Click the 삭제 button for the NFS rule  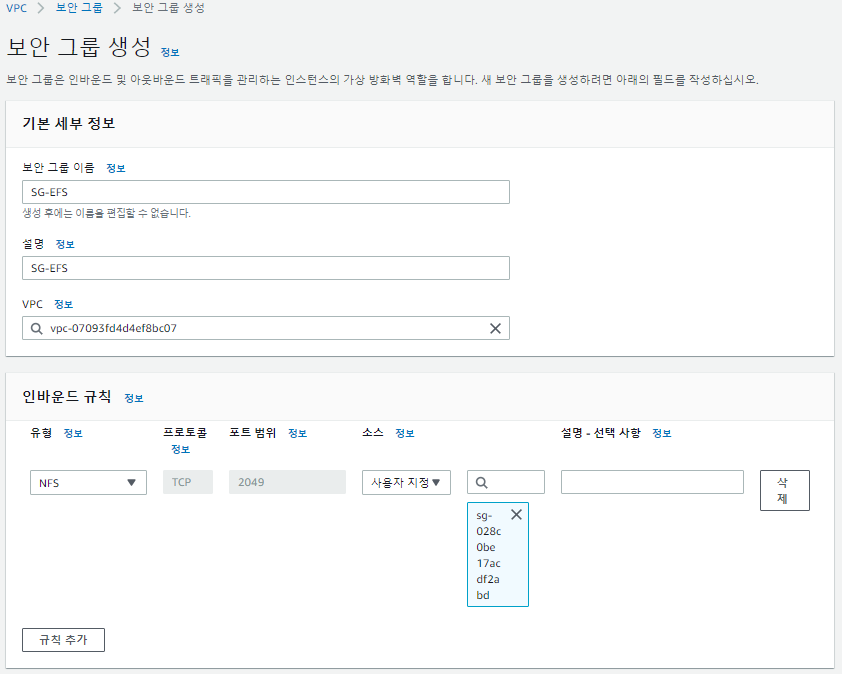click(x=785, y=490)
